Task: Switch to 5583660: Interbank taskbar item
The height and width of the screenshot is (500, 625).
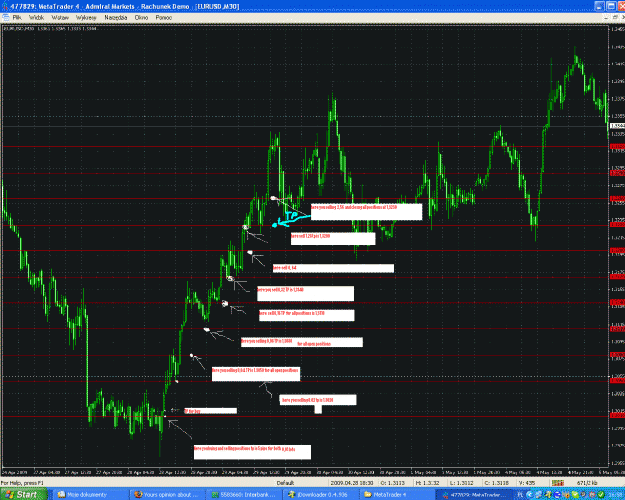Action: [246, 494]
